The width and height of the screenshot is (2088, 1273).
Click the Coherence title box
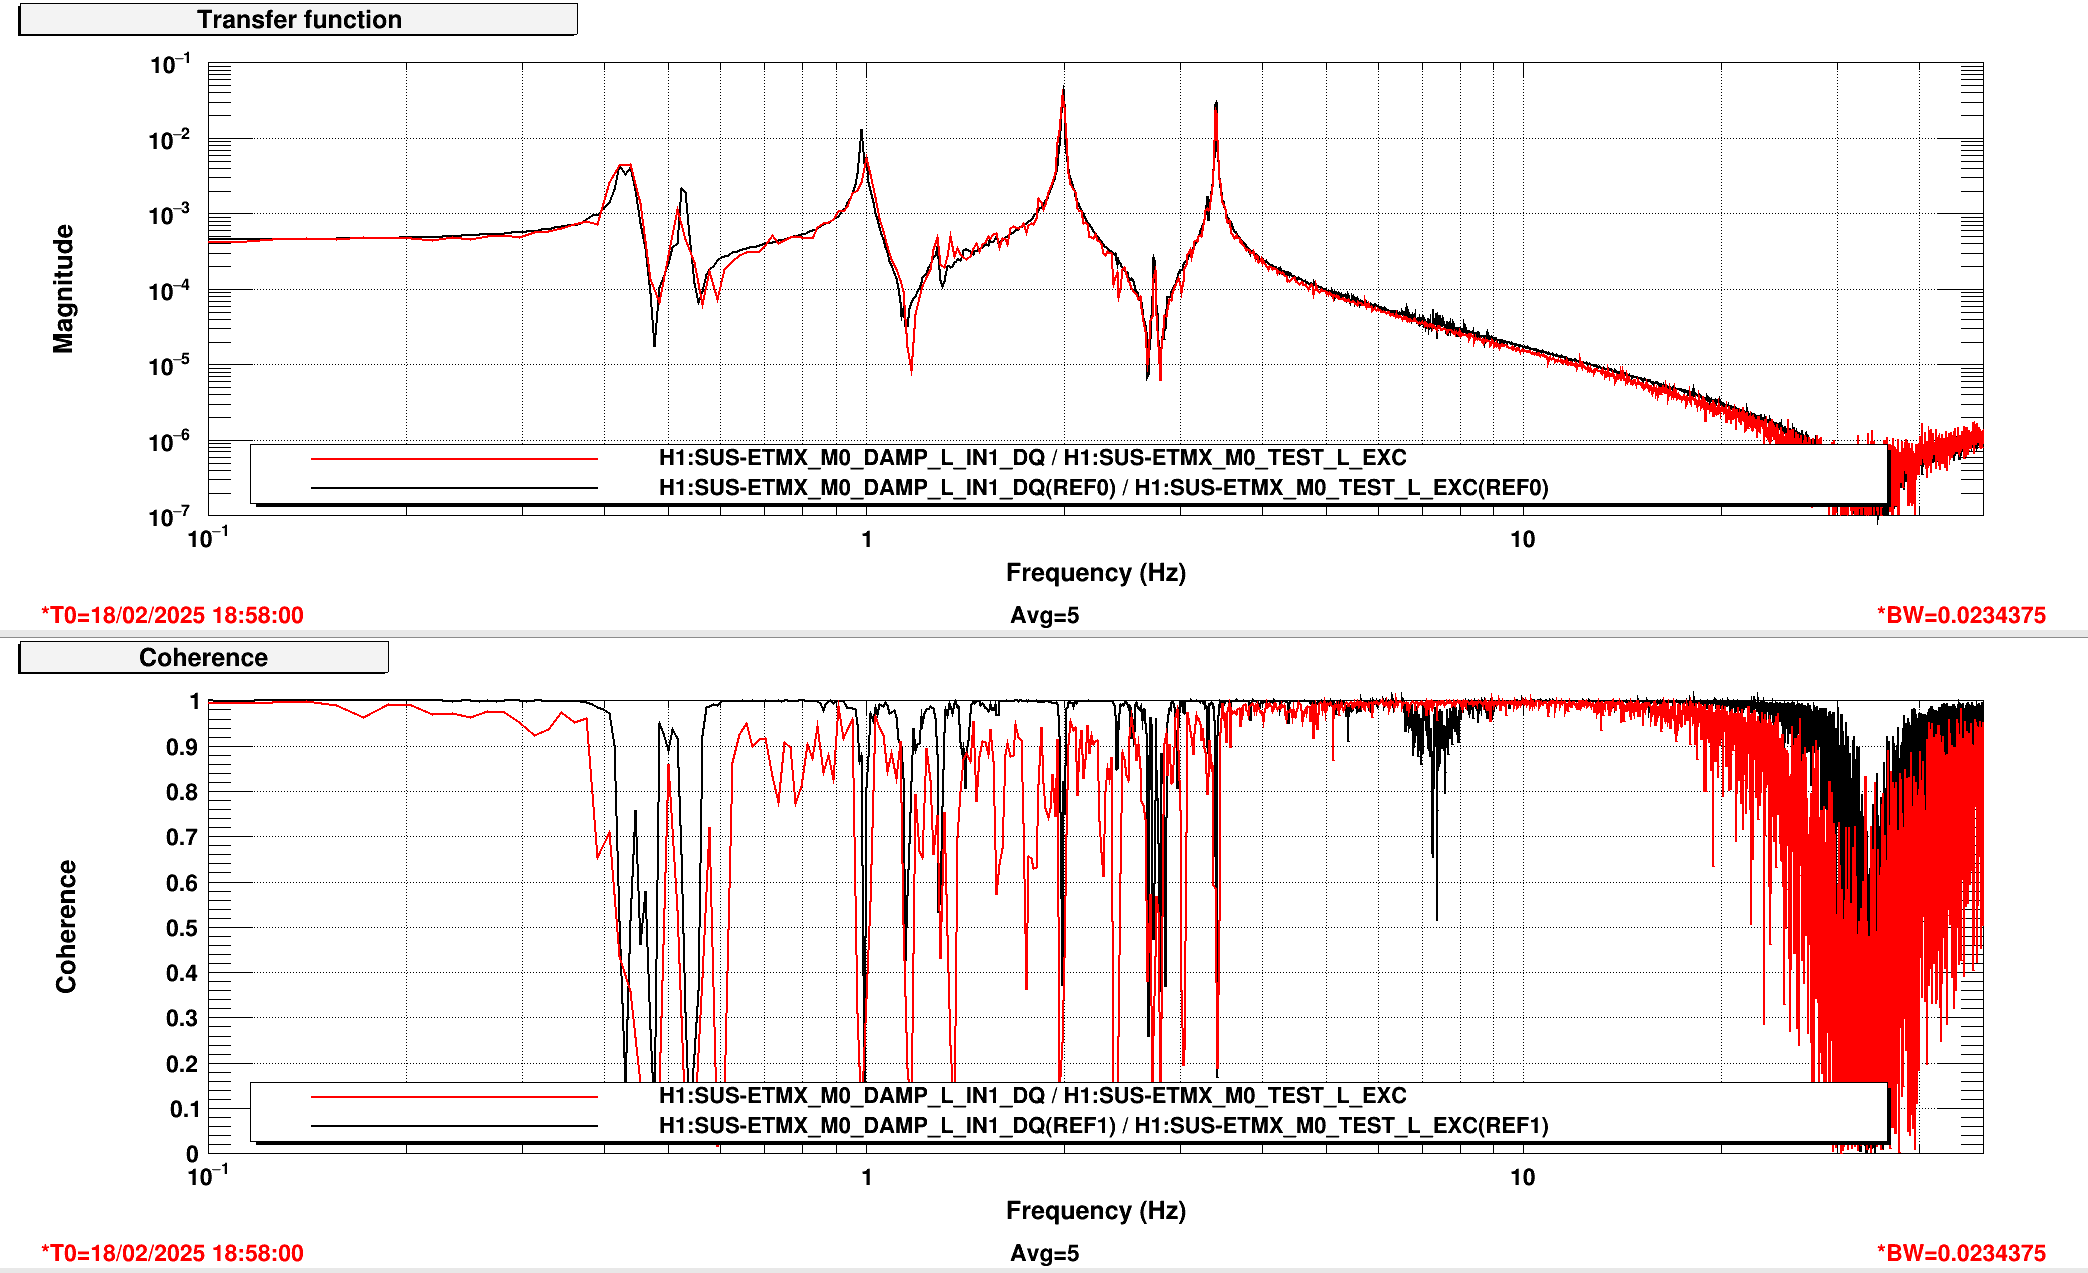pyautogui.click(x=203, y=657)
